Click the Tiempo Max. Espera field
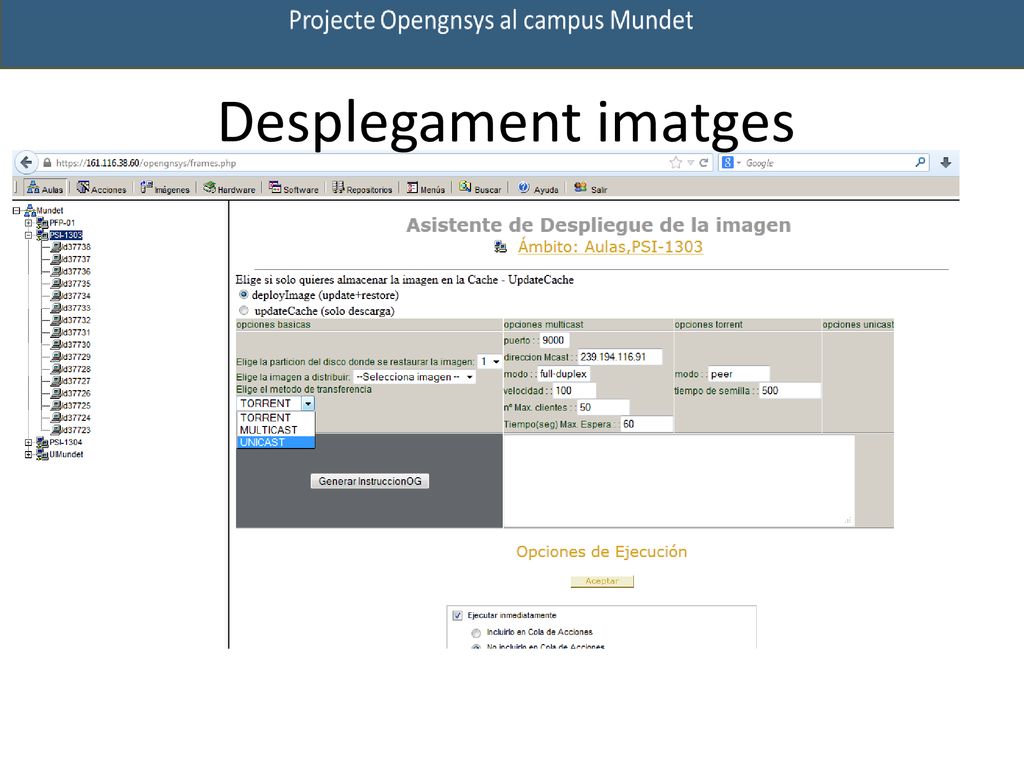Screen dimensions: 1024x768 coord(646,424)
